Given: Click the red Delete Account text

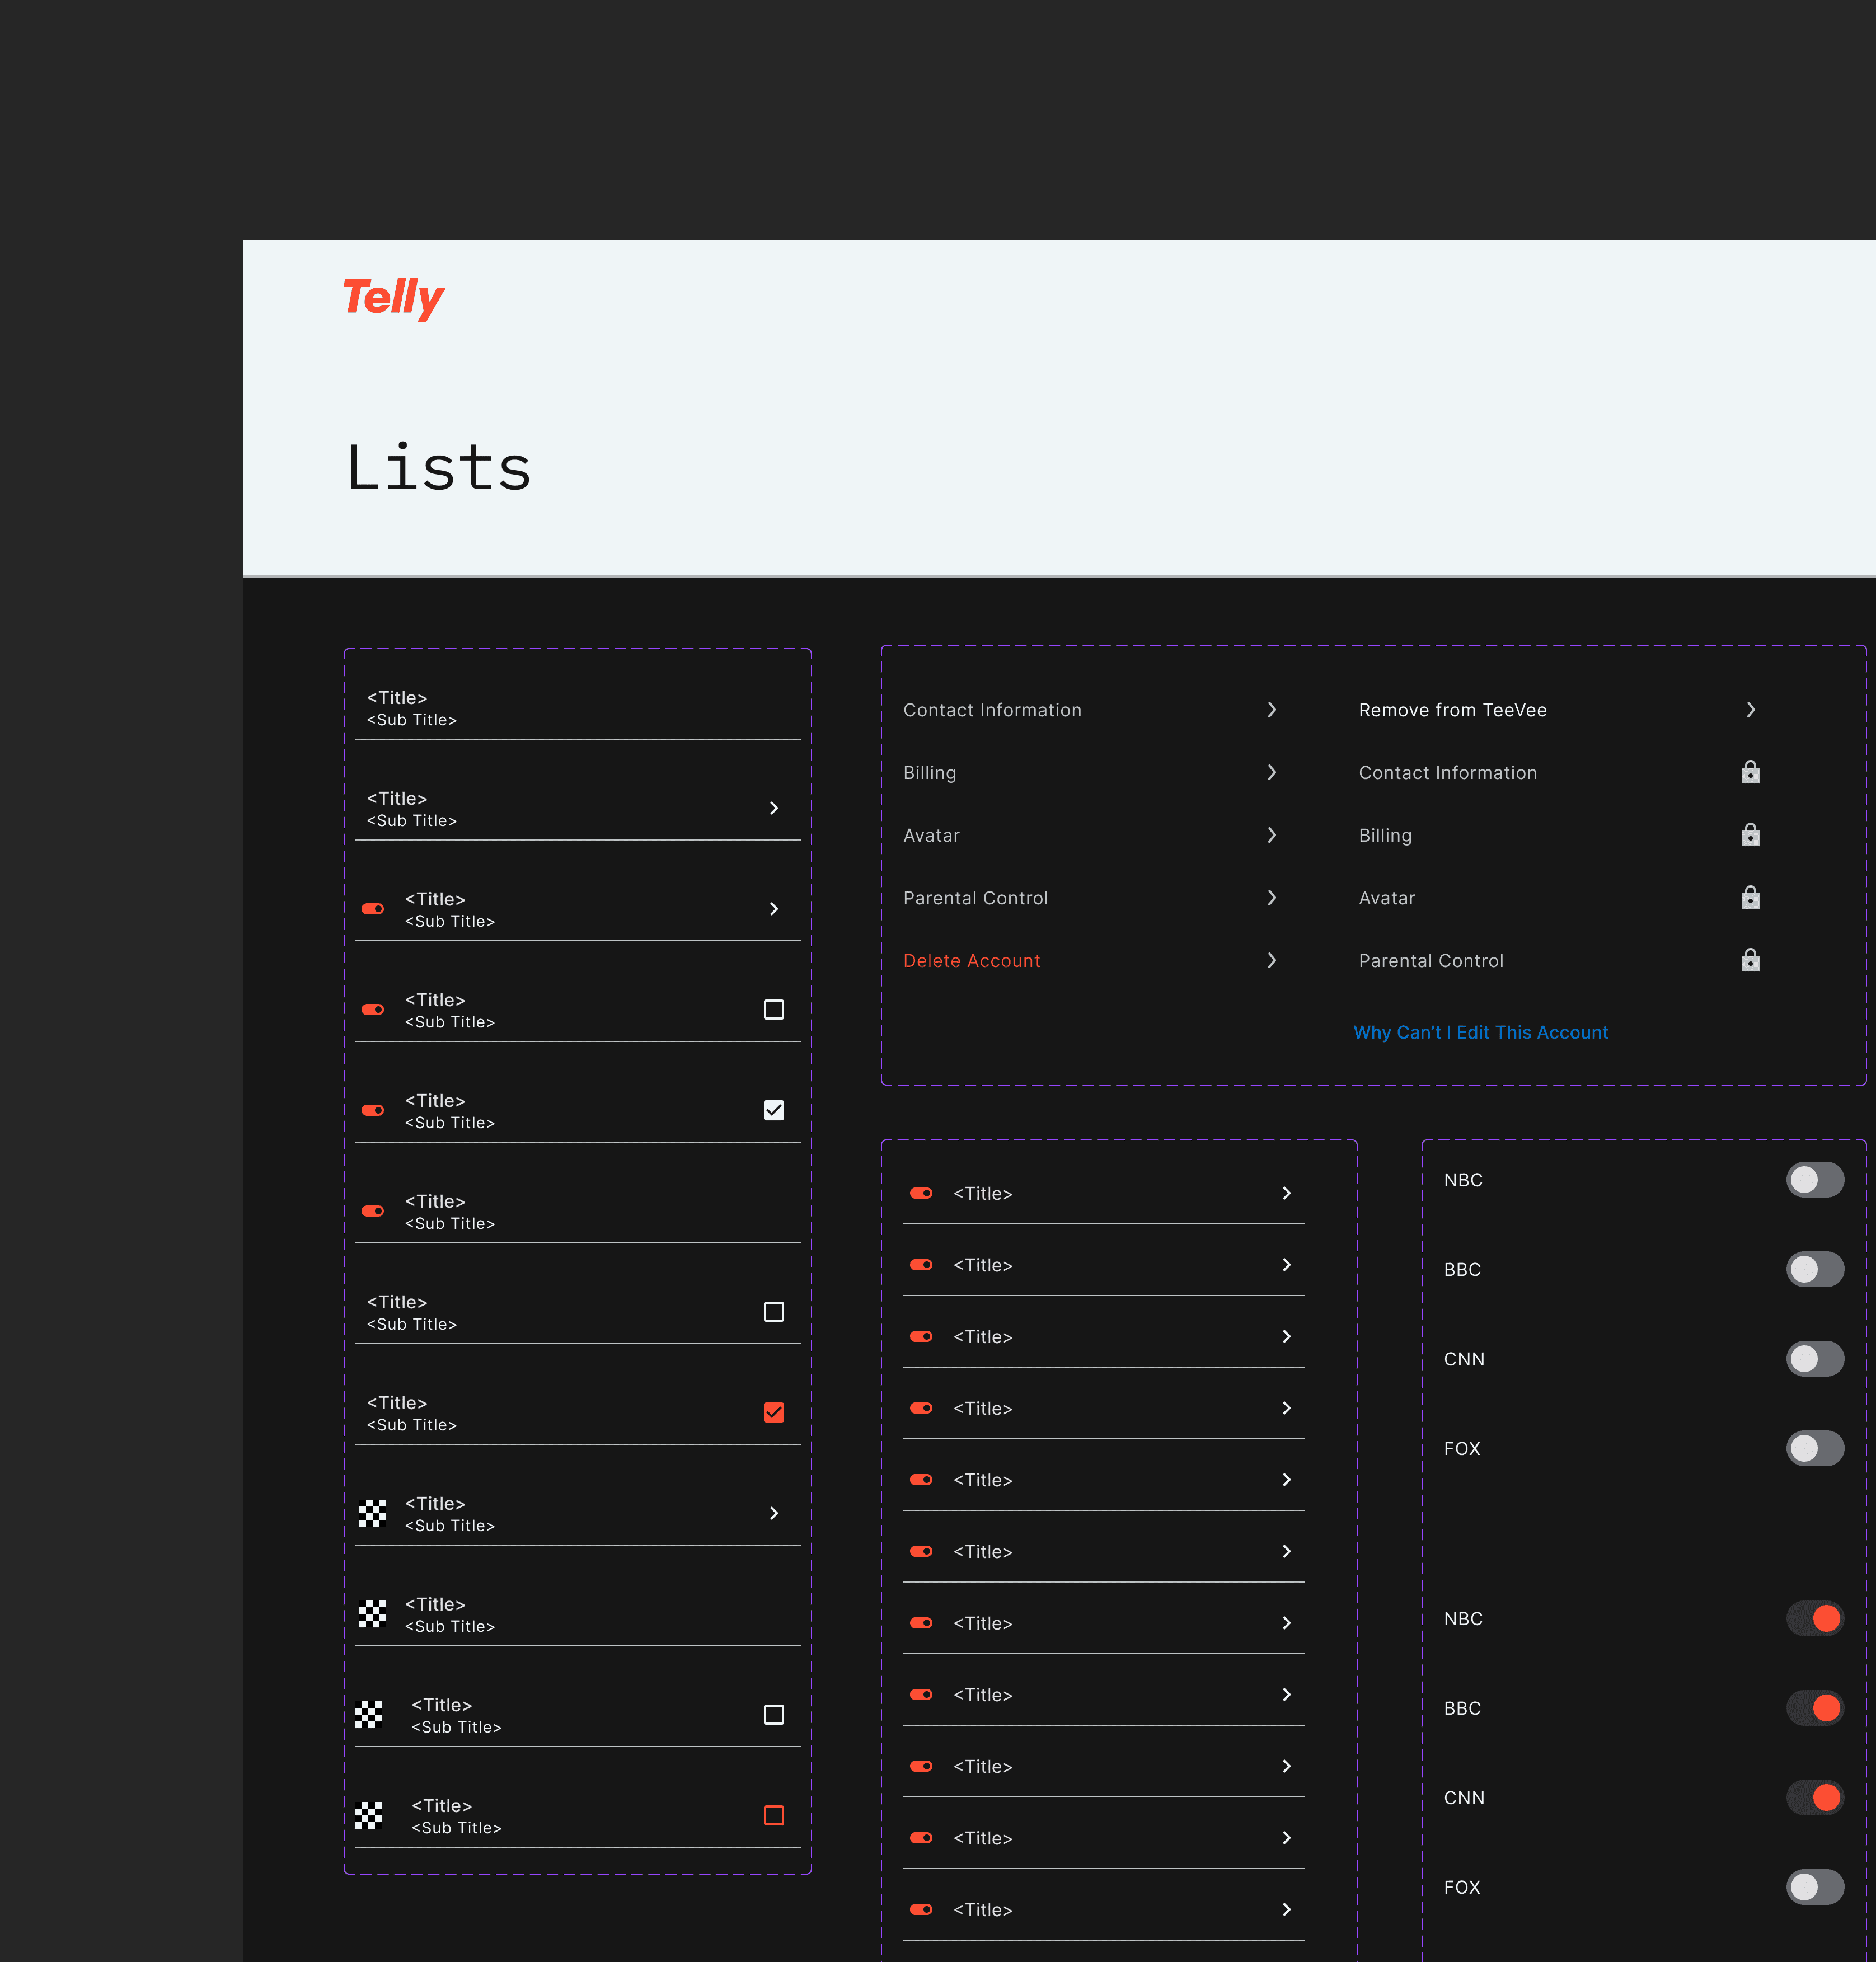Looking at the screenshot, I should pyautogui.click(x=971, y=960).
